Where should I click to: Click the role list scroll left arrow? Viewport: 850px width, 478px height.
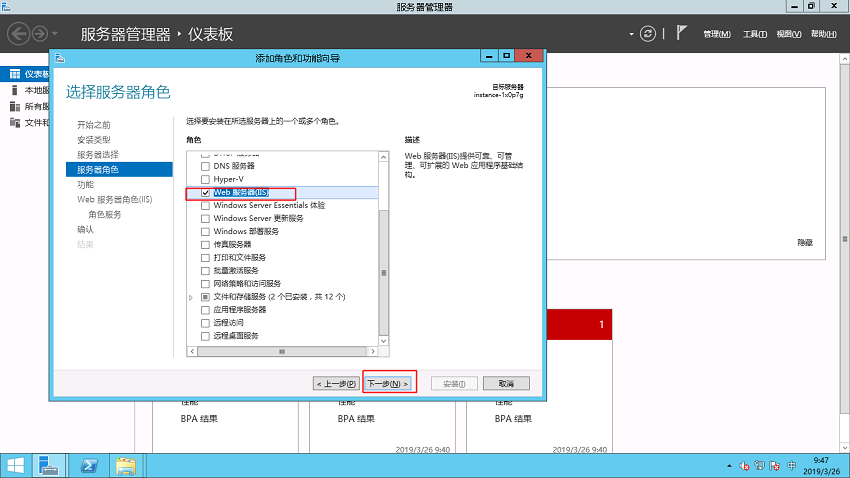[192, 351]
